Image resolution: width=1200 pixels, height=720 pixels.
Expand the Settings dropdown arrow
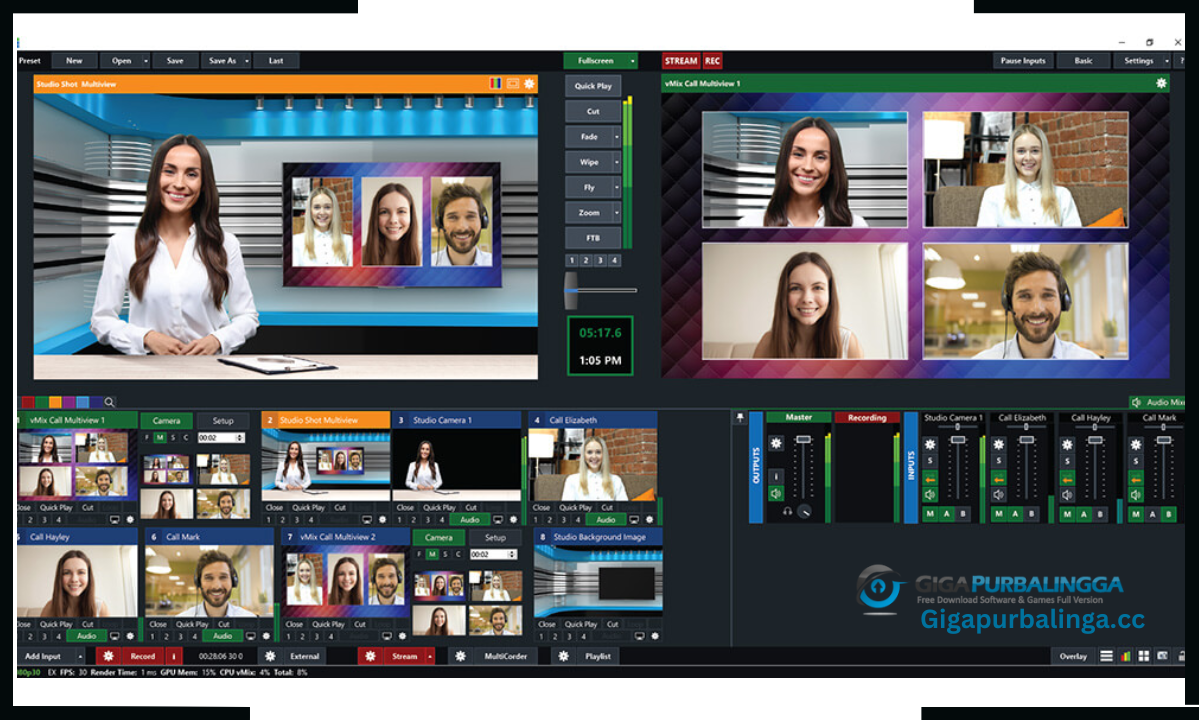tap(1166, 61)
